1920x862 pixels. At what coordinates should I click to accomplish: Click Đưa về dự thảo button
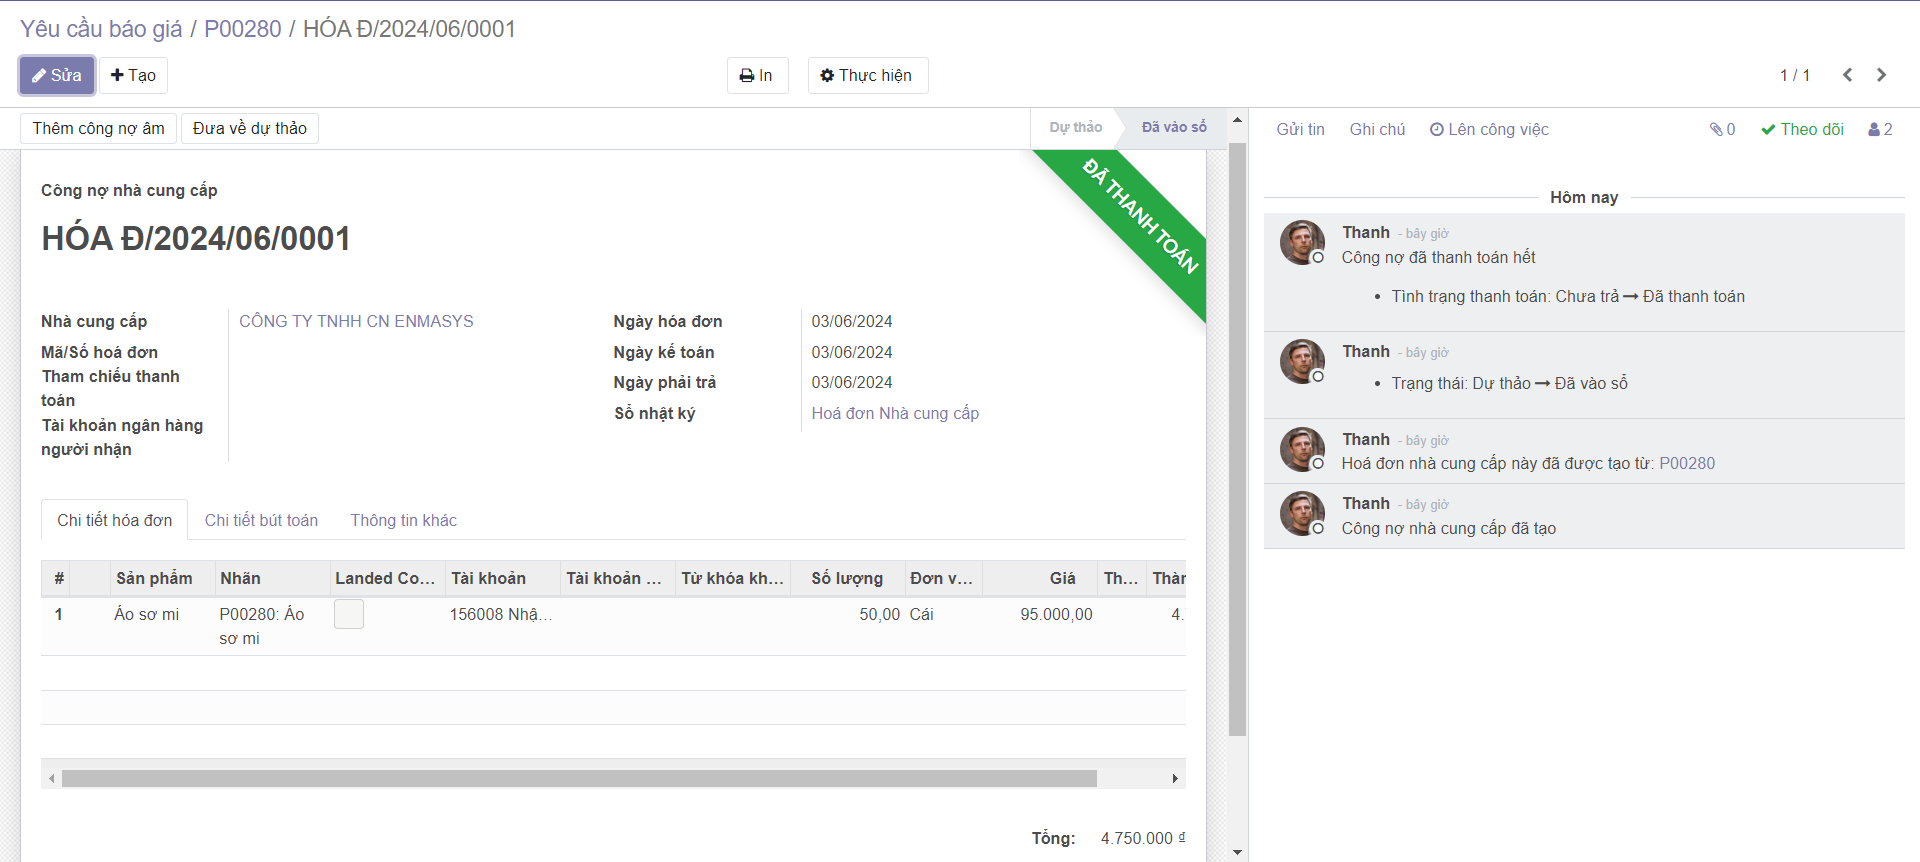point(250,128)
